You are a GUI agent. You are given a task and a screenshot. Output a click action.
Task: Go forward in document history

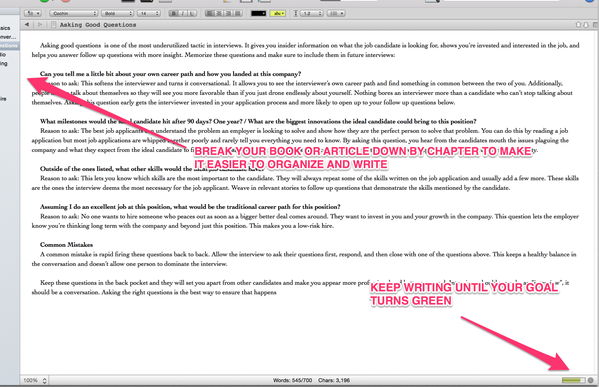point(40,24)
